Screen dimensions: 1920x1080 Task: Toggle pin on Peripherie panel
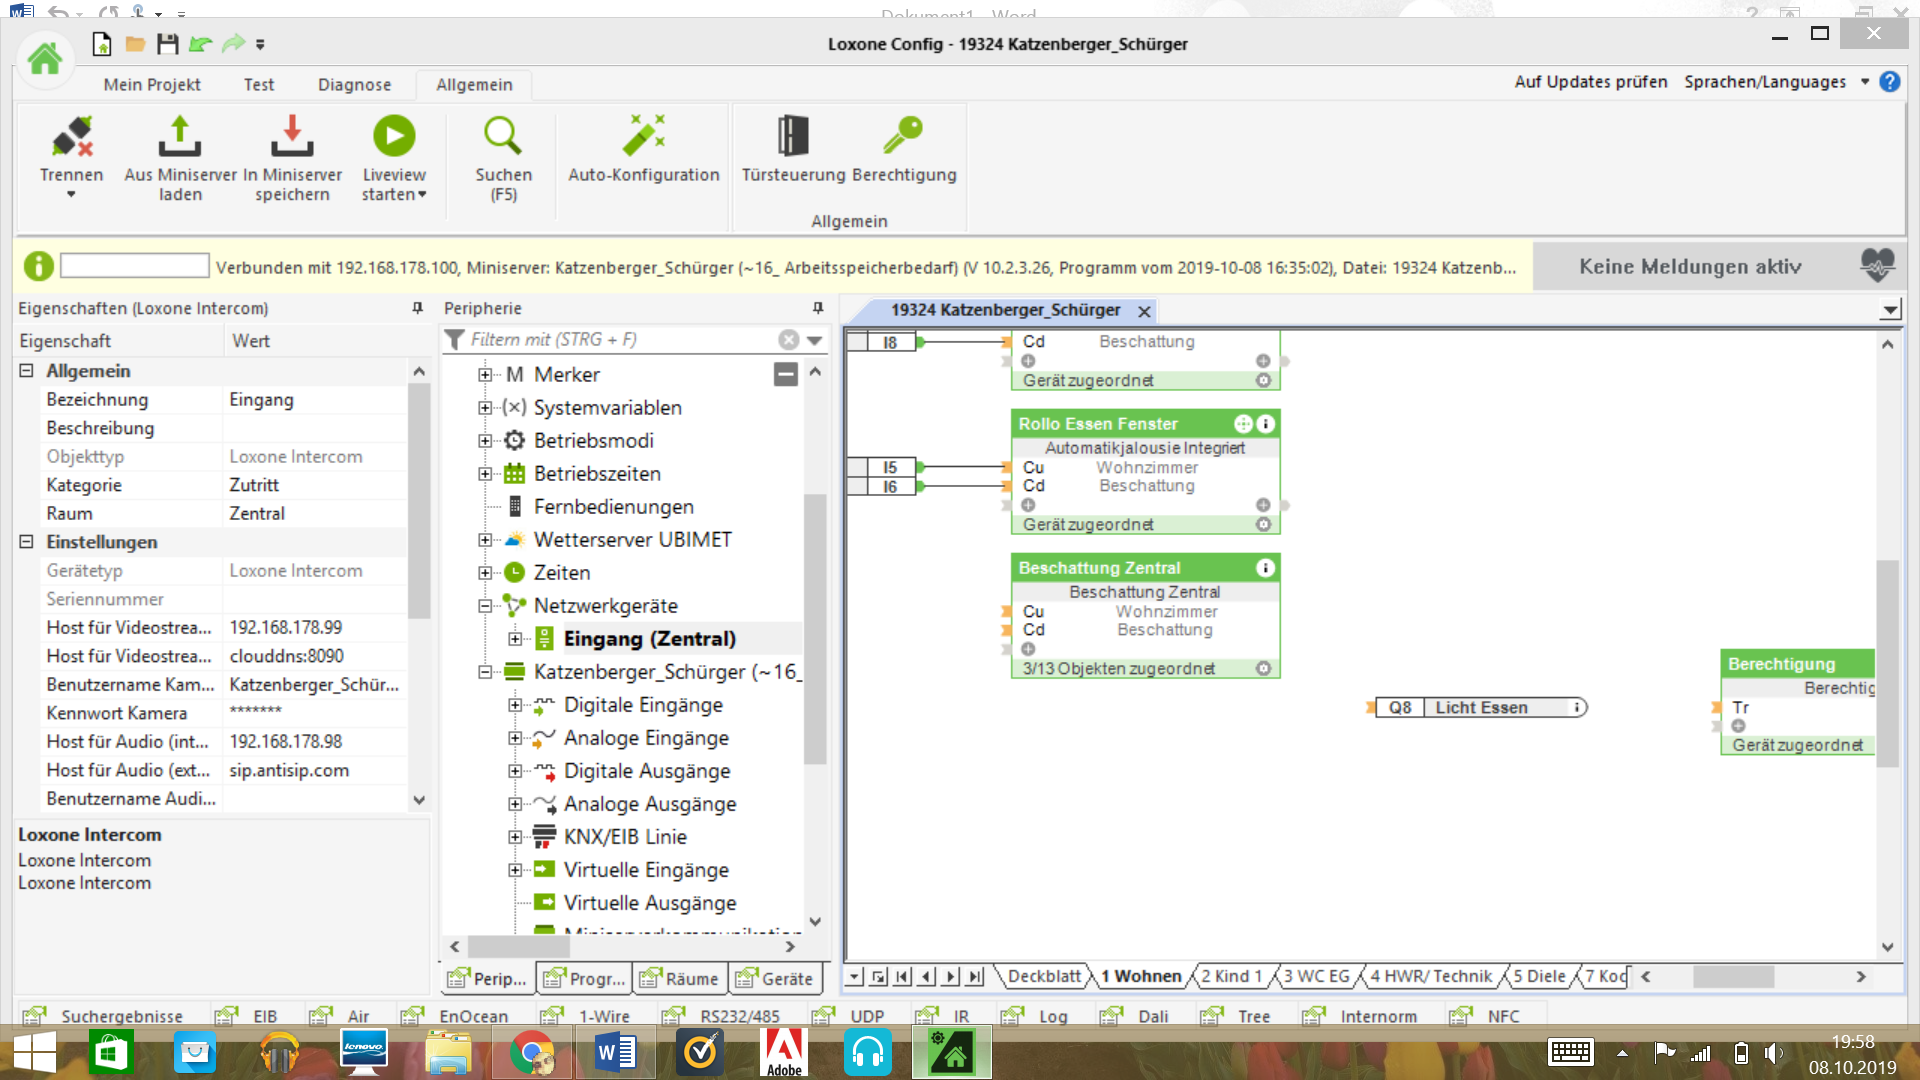tap(818, 308)
